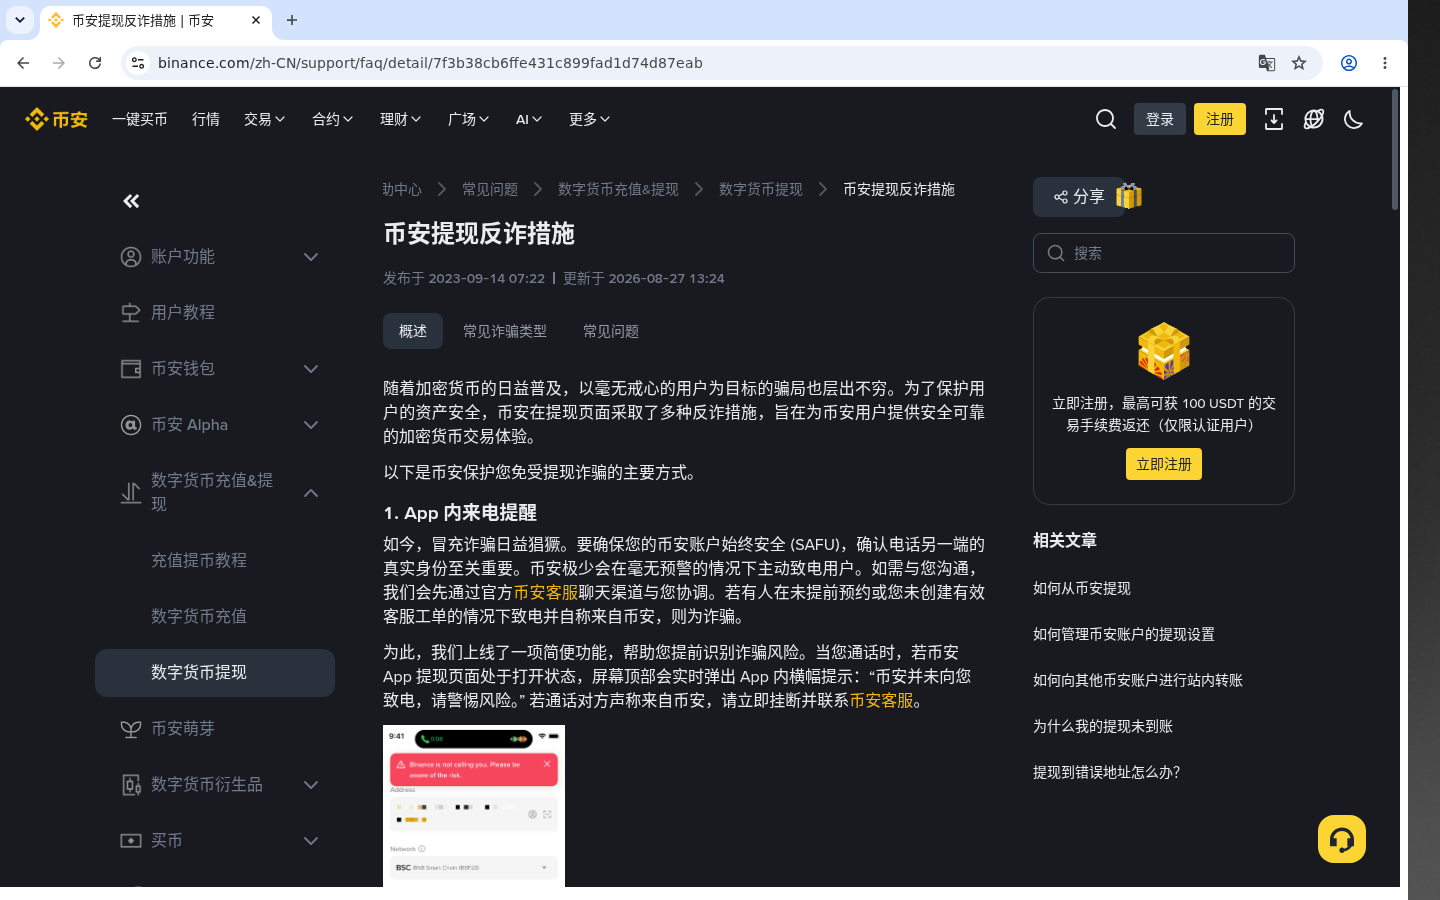Expand the 数字货币衍生品 sidebar section
The image size is (1440, 900).
(x=311, y=785)
